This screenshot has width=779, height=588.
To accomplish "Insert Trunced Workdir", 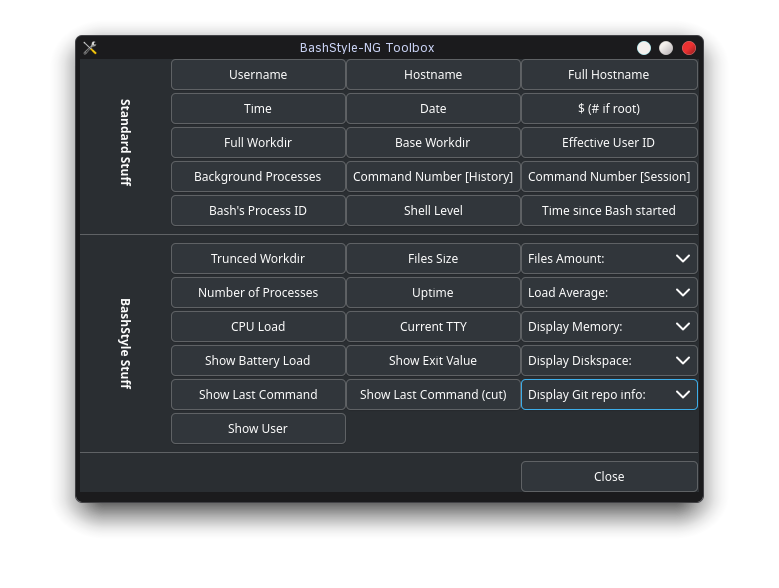I will pyautogui.click(x=258, y=258).
